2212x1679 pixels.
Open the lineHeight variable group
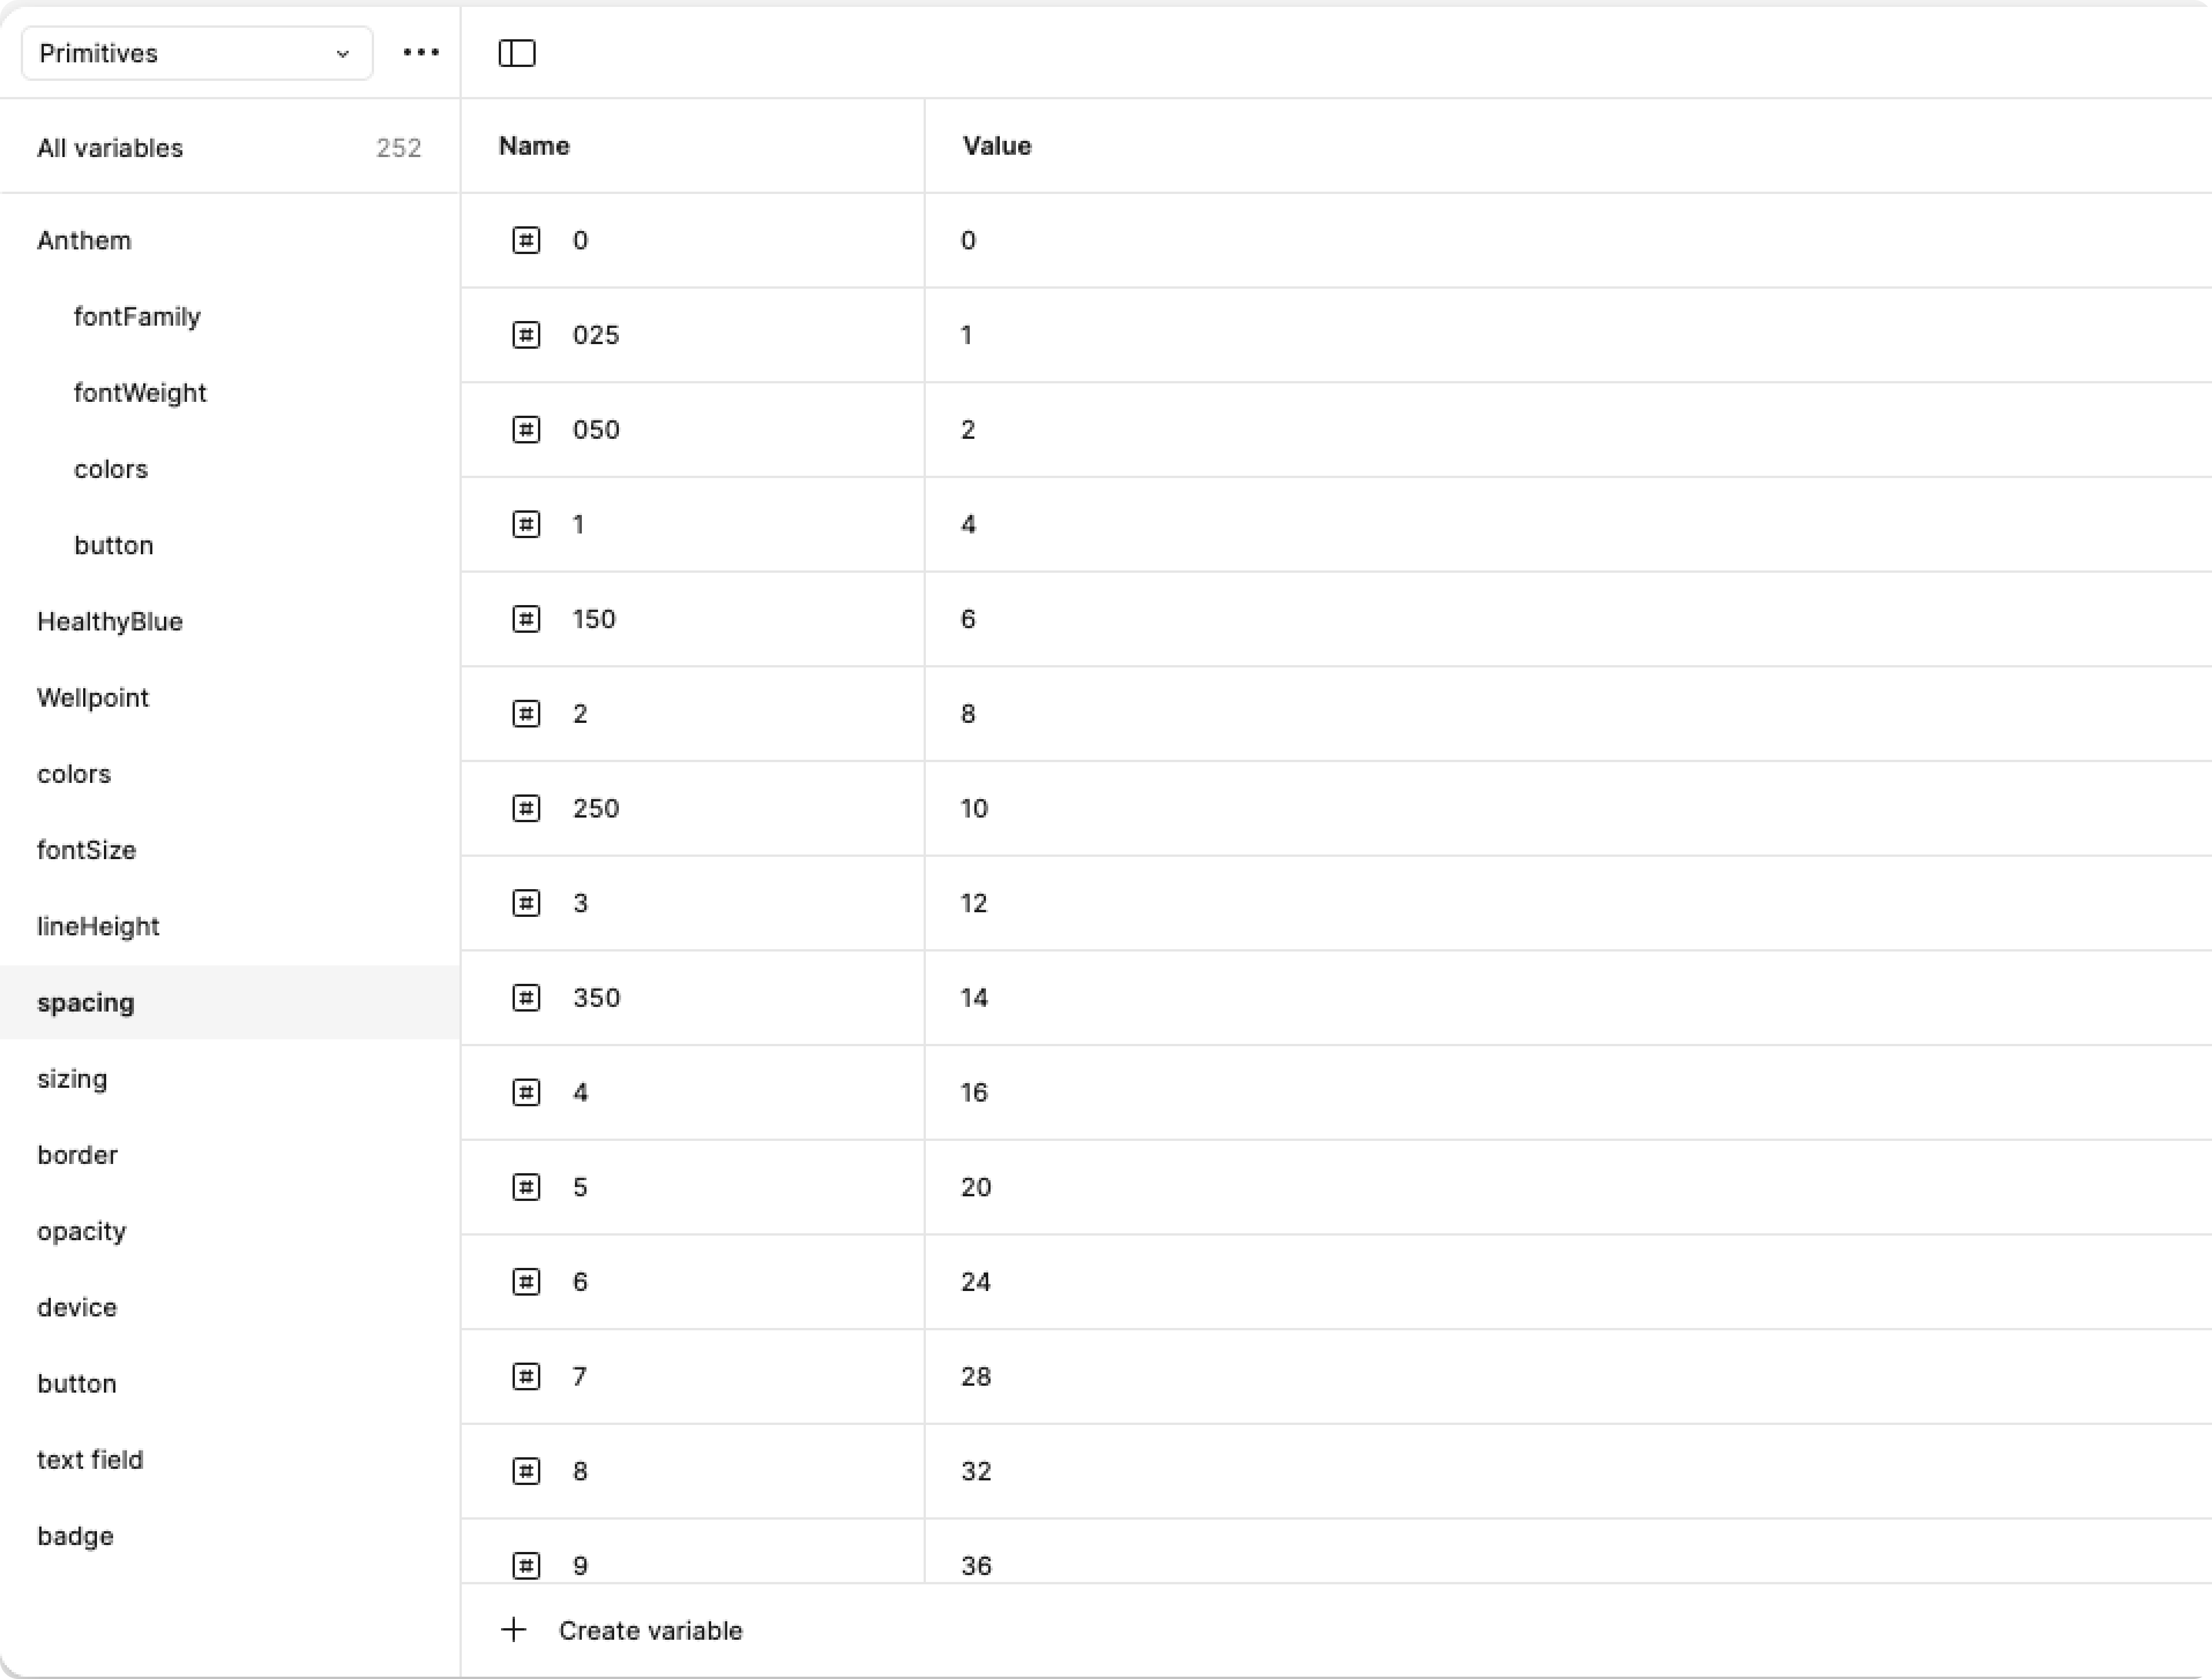tap(98, 926)
